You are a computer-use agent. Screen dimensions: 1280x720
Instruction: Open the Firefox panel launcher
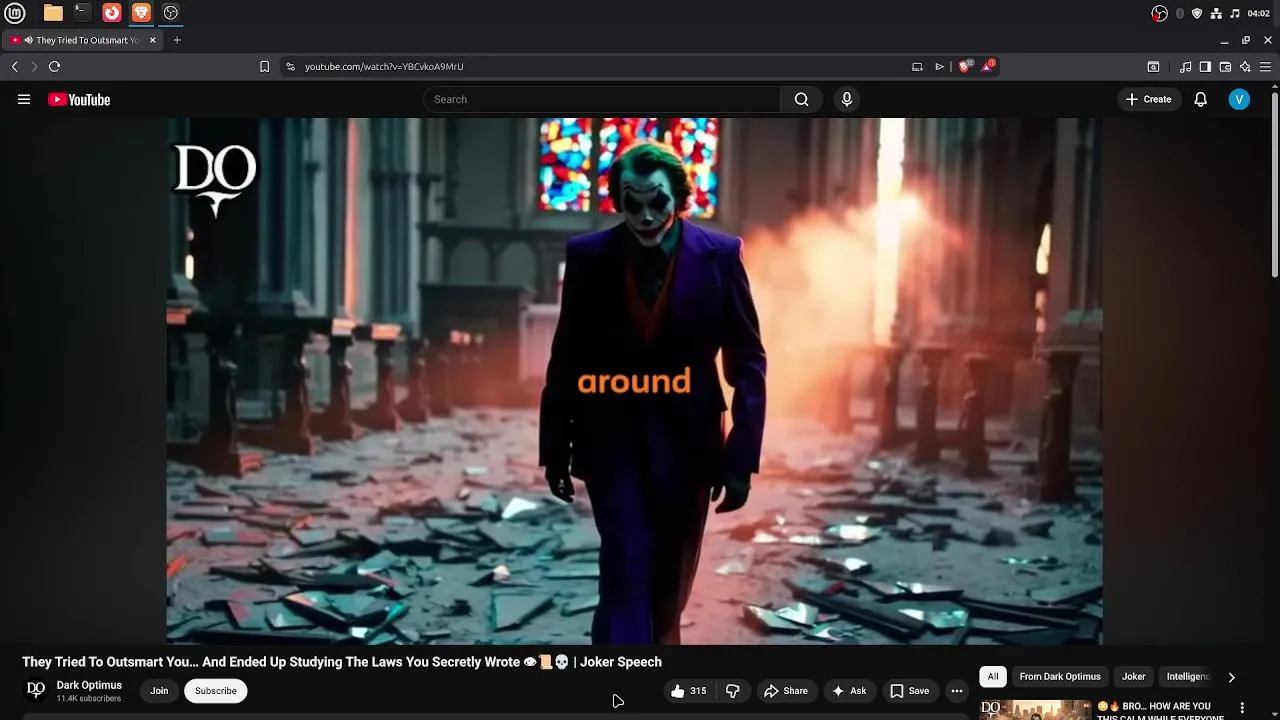pos(112,13)
